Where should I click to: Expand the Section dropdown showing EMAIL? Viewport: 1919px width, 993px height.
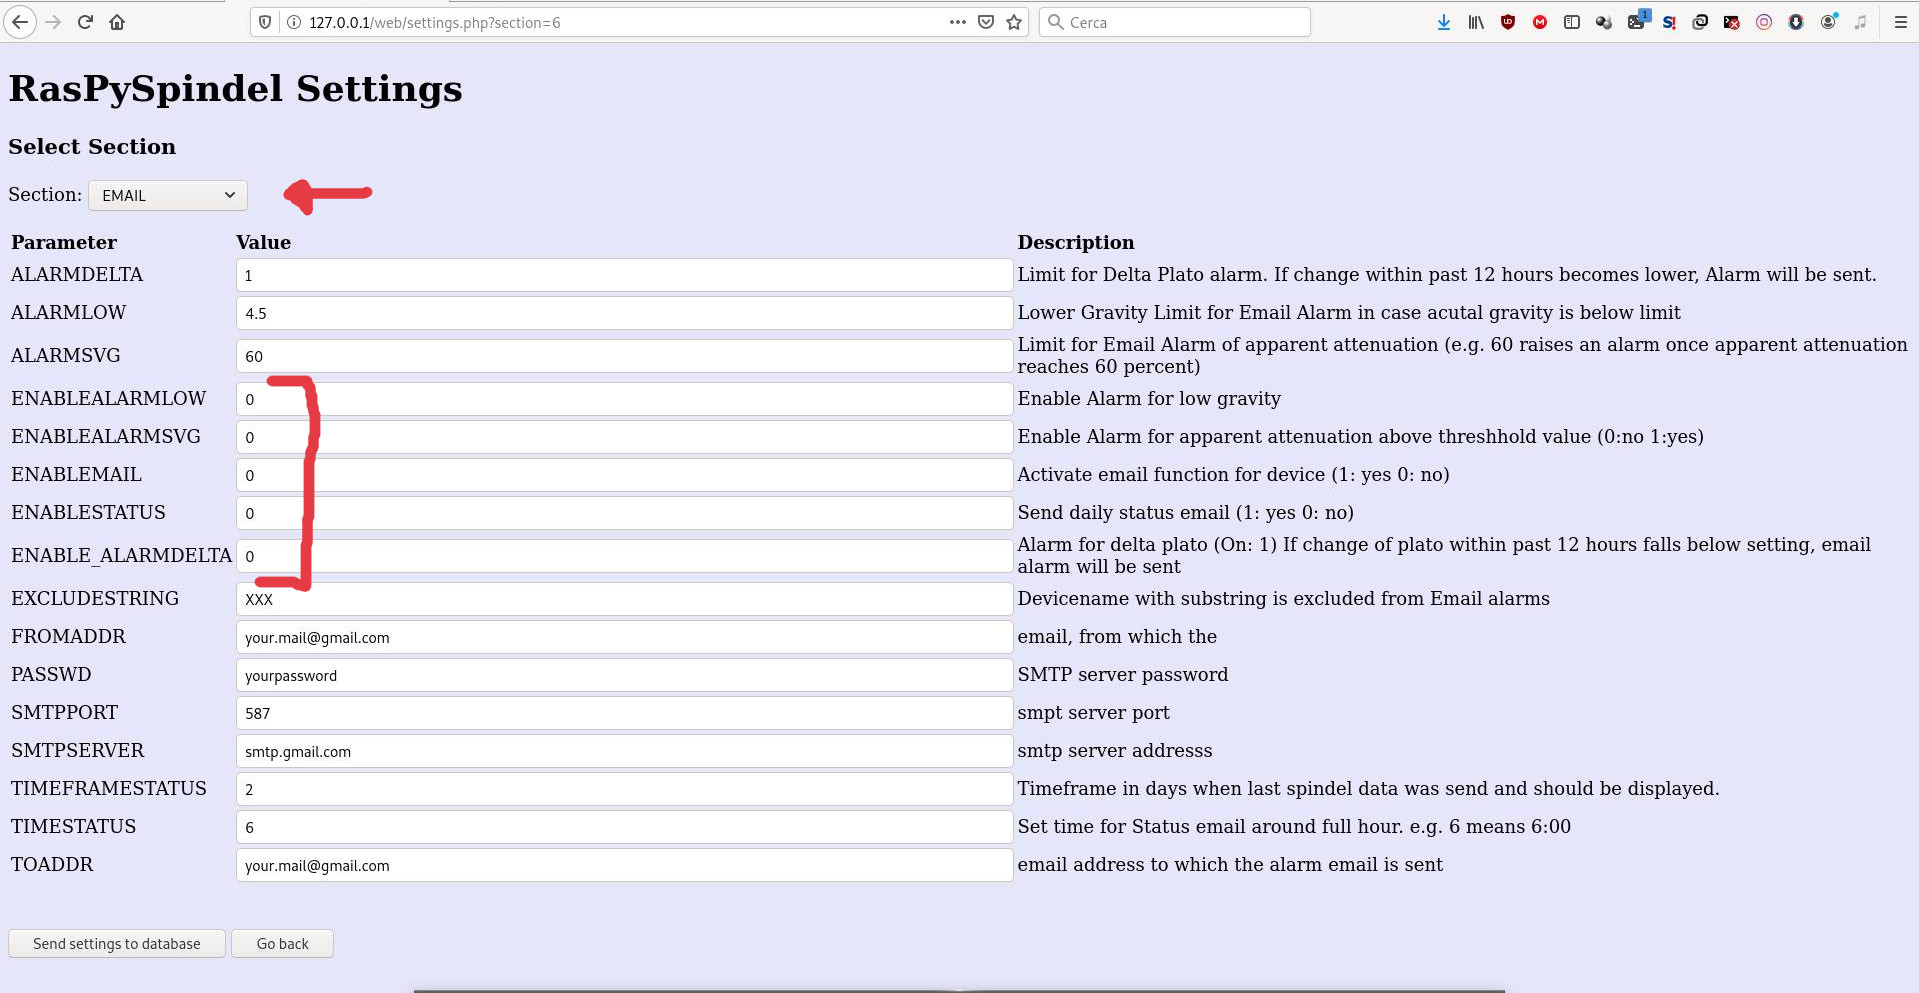tap(167, 195)
